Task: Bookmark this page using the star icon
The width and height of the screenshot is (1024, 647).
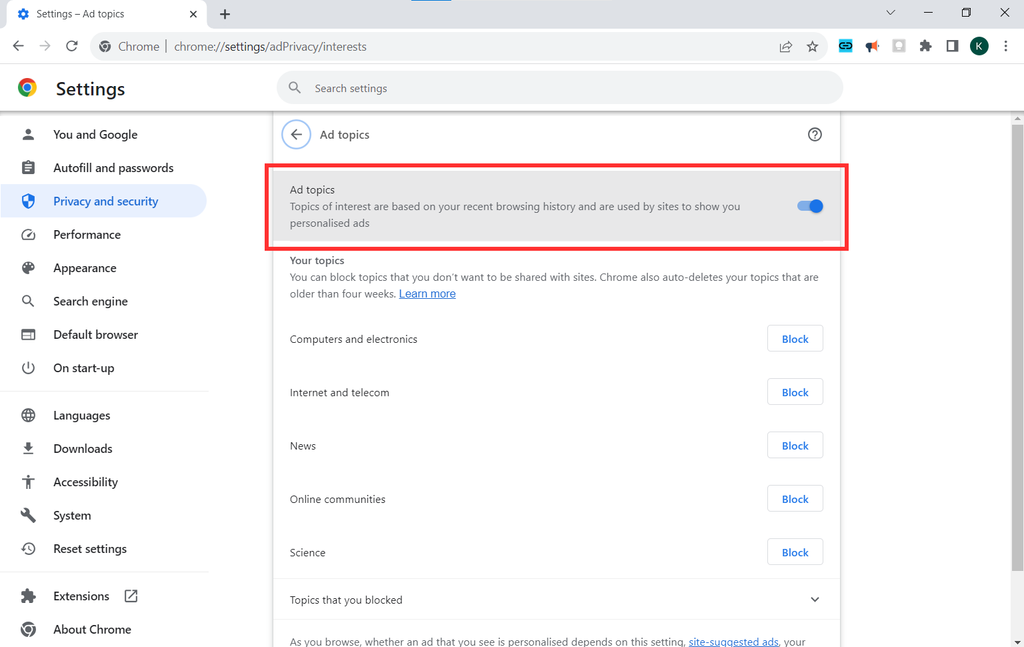Action: (812, 46)
